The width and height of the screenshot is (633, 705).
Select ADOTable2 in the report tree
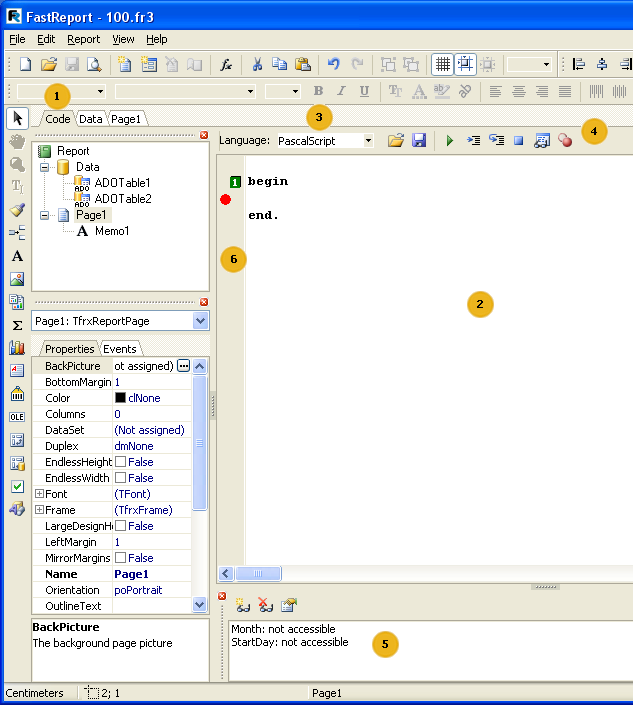[x=122, y=199]
